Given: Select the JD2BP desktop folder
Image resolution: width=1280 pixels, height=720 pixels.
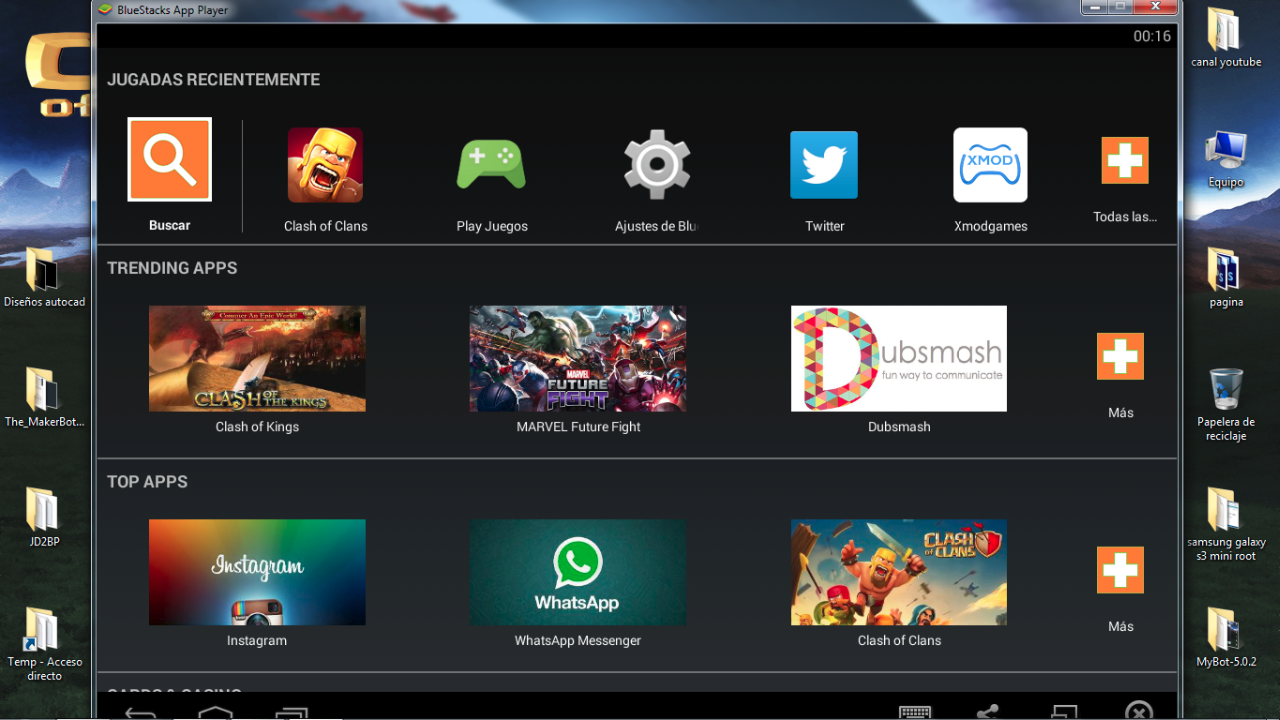Looking at the screenshot, I should click(44, 518).
